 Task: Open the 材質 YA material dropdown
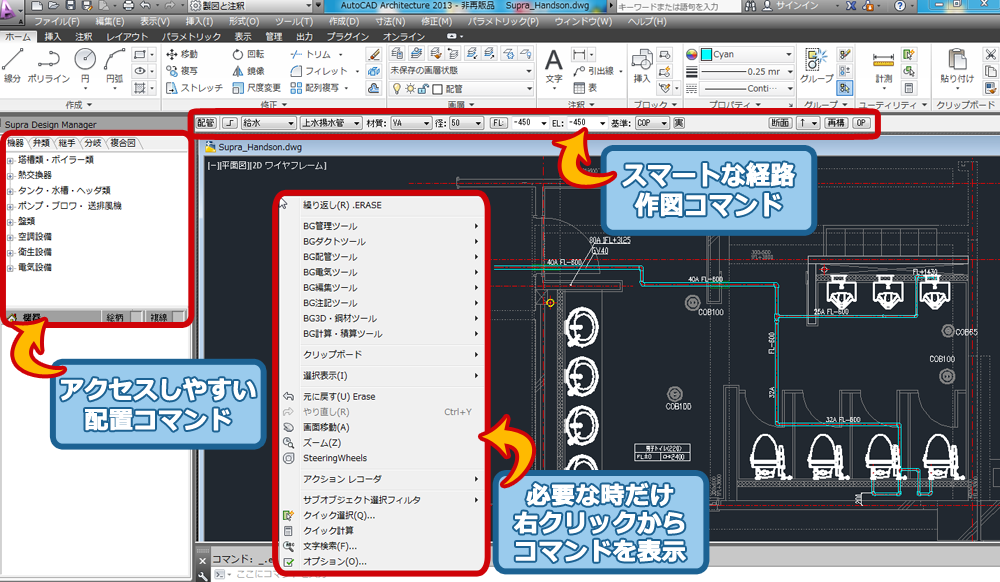point(410,122)
